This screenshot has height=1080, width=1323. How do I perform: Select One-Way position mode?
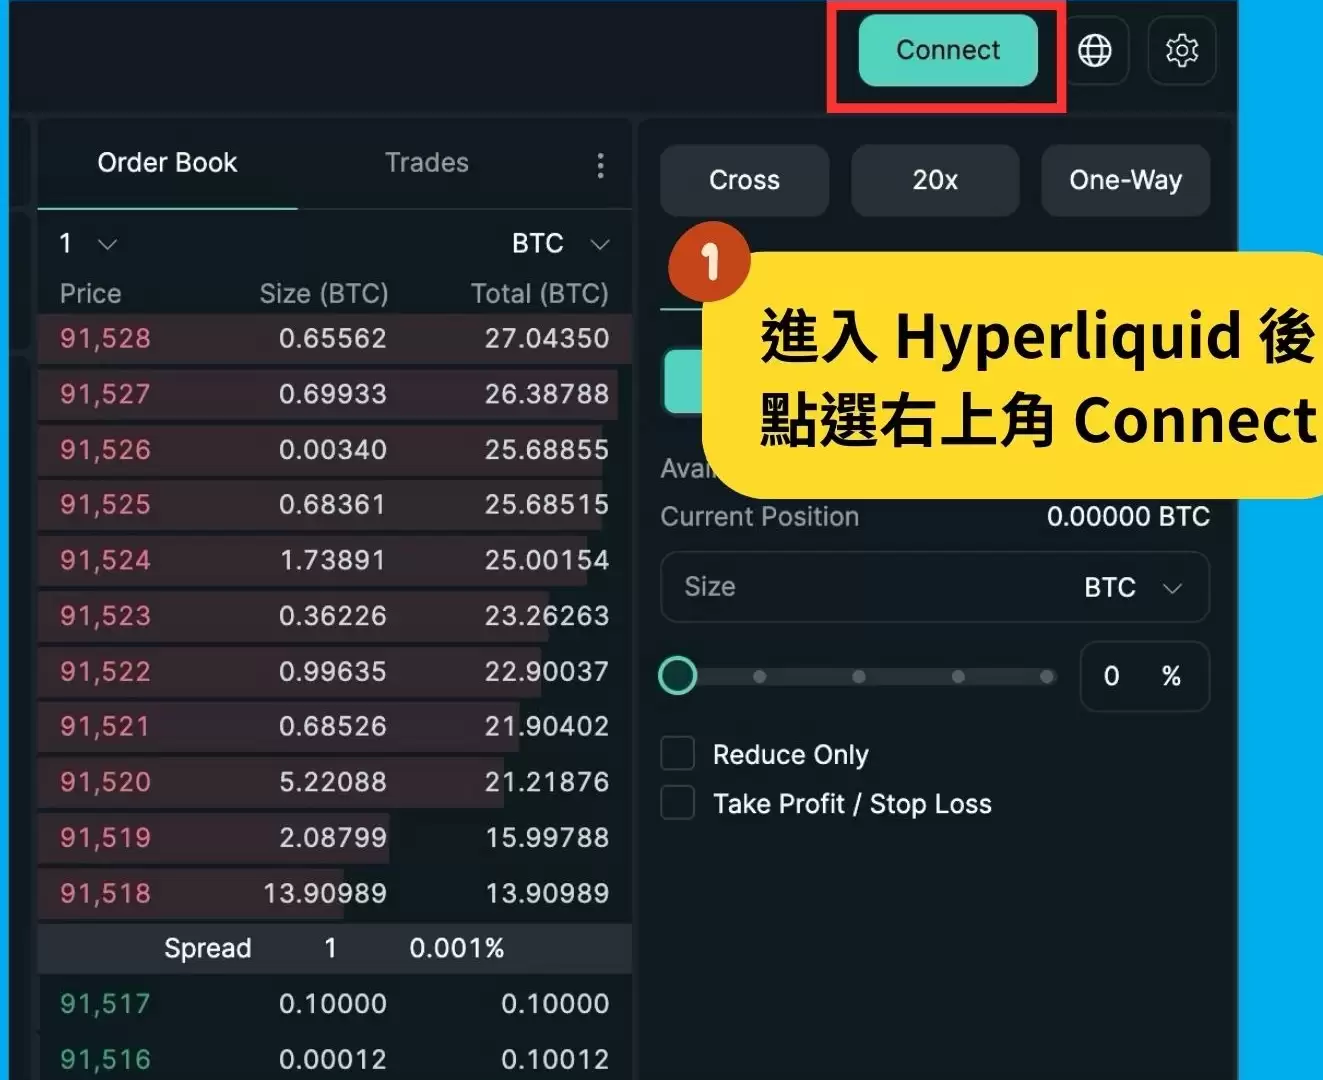coord(1125,181)
